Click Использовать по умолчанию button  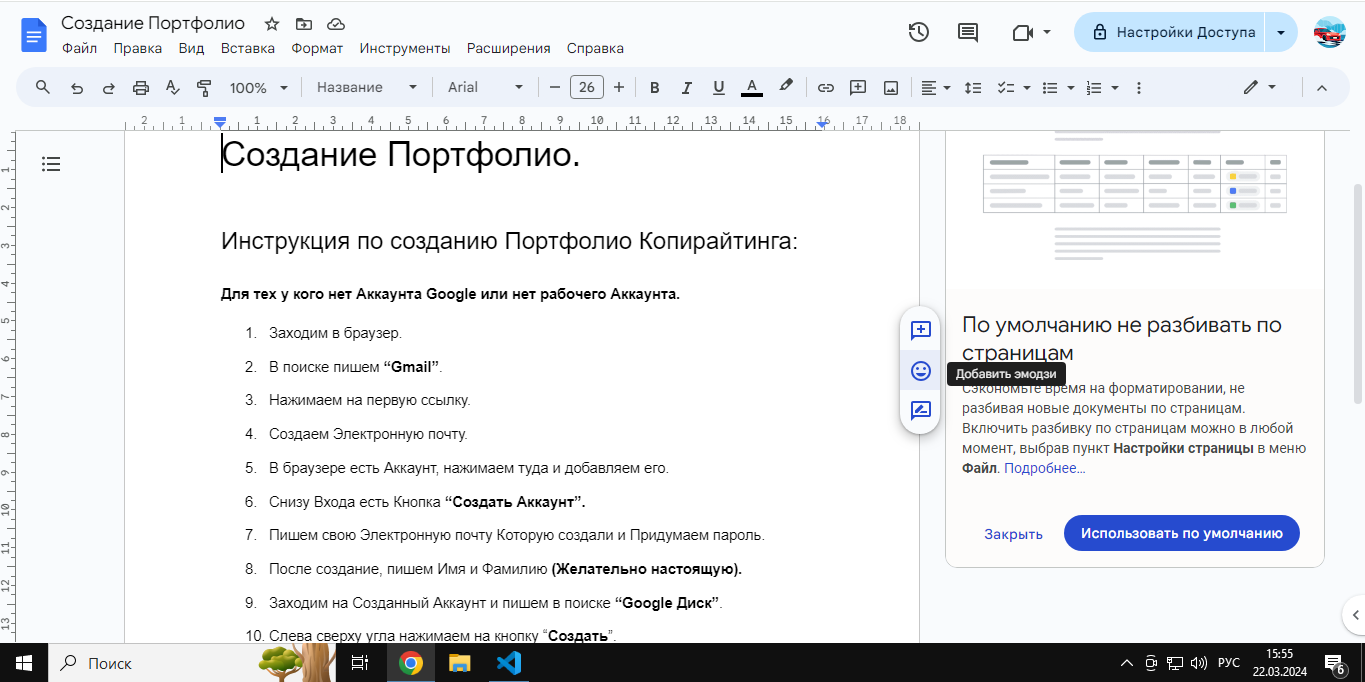pos(1181,533)
